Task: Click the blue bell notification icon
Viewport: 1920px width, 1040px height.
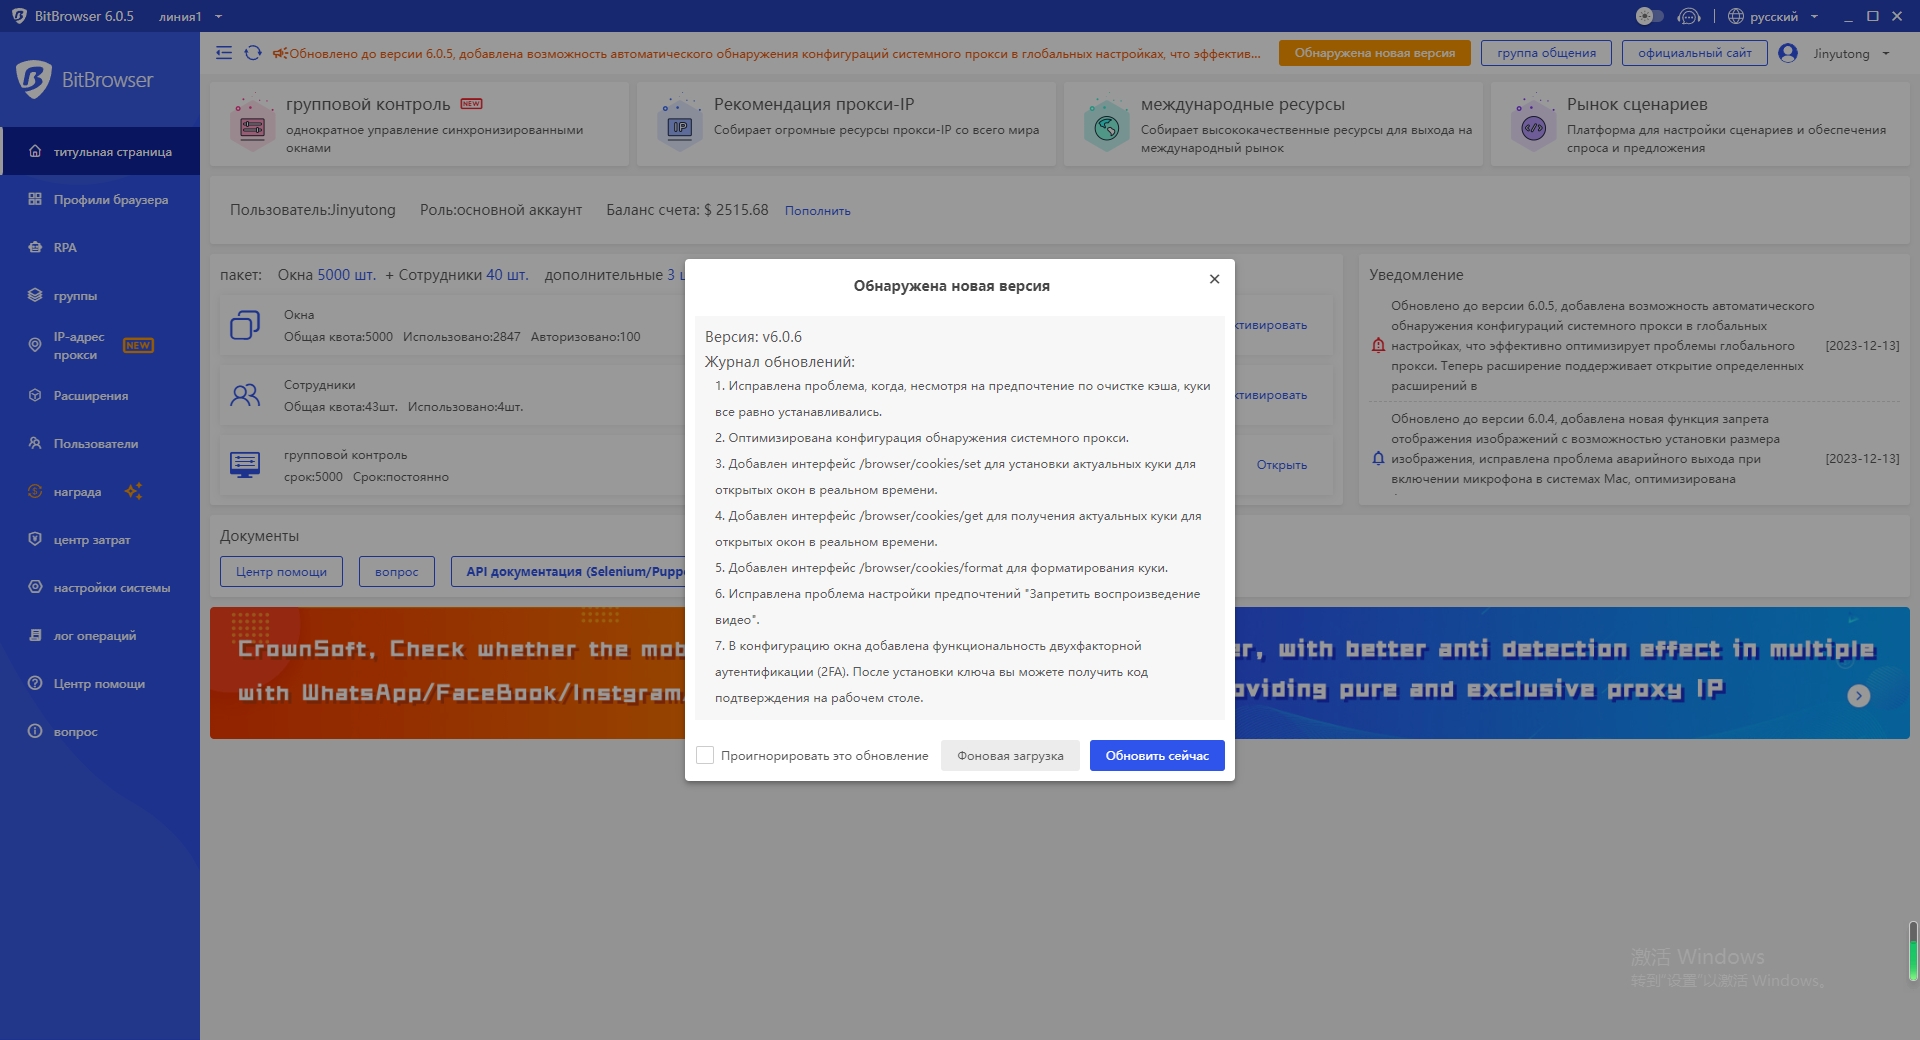Action: [x=1378, y=459]
